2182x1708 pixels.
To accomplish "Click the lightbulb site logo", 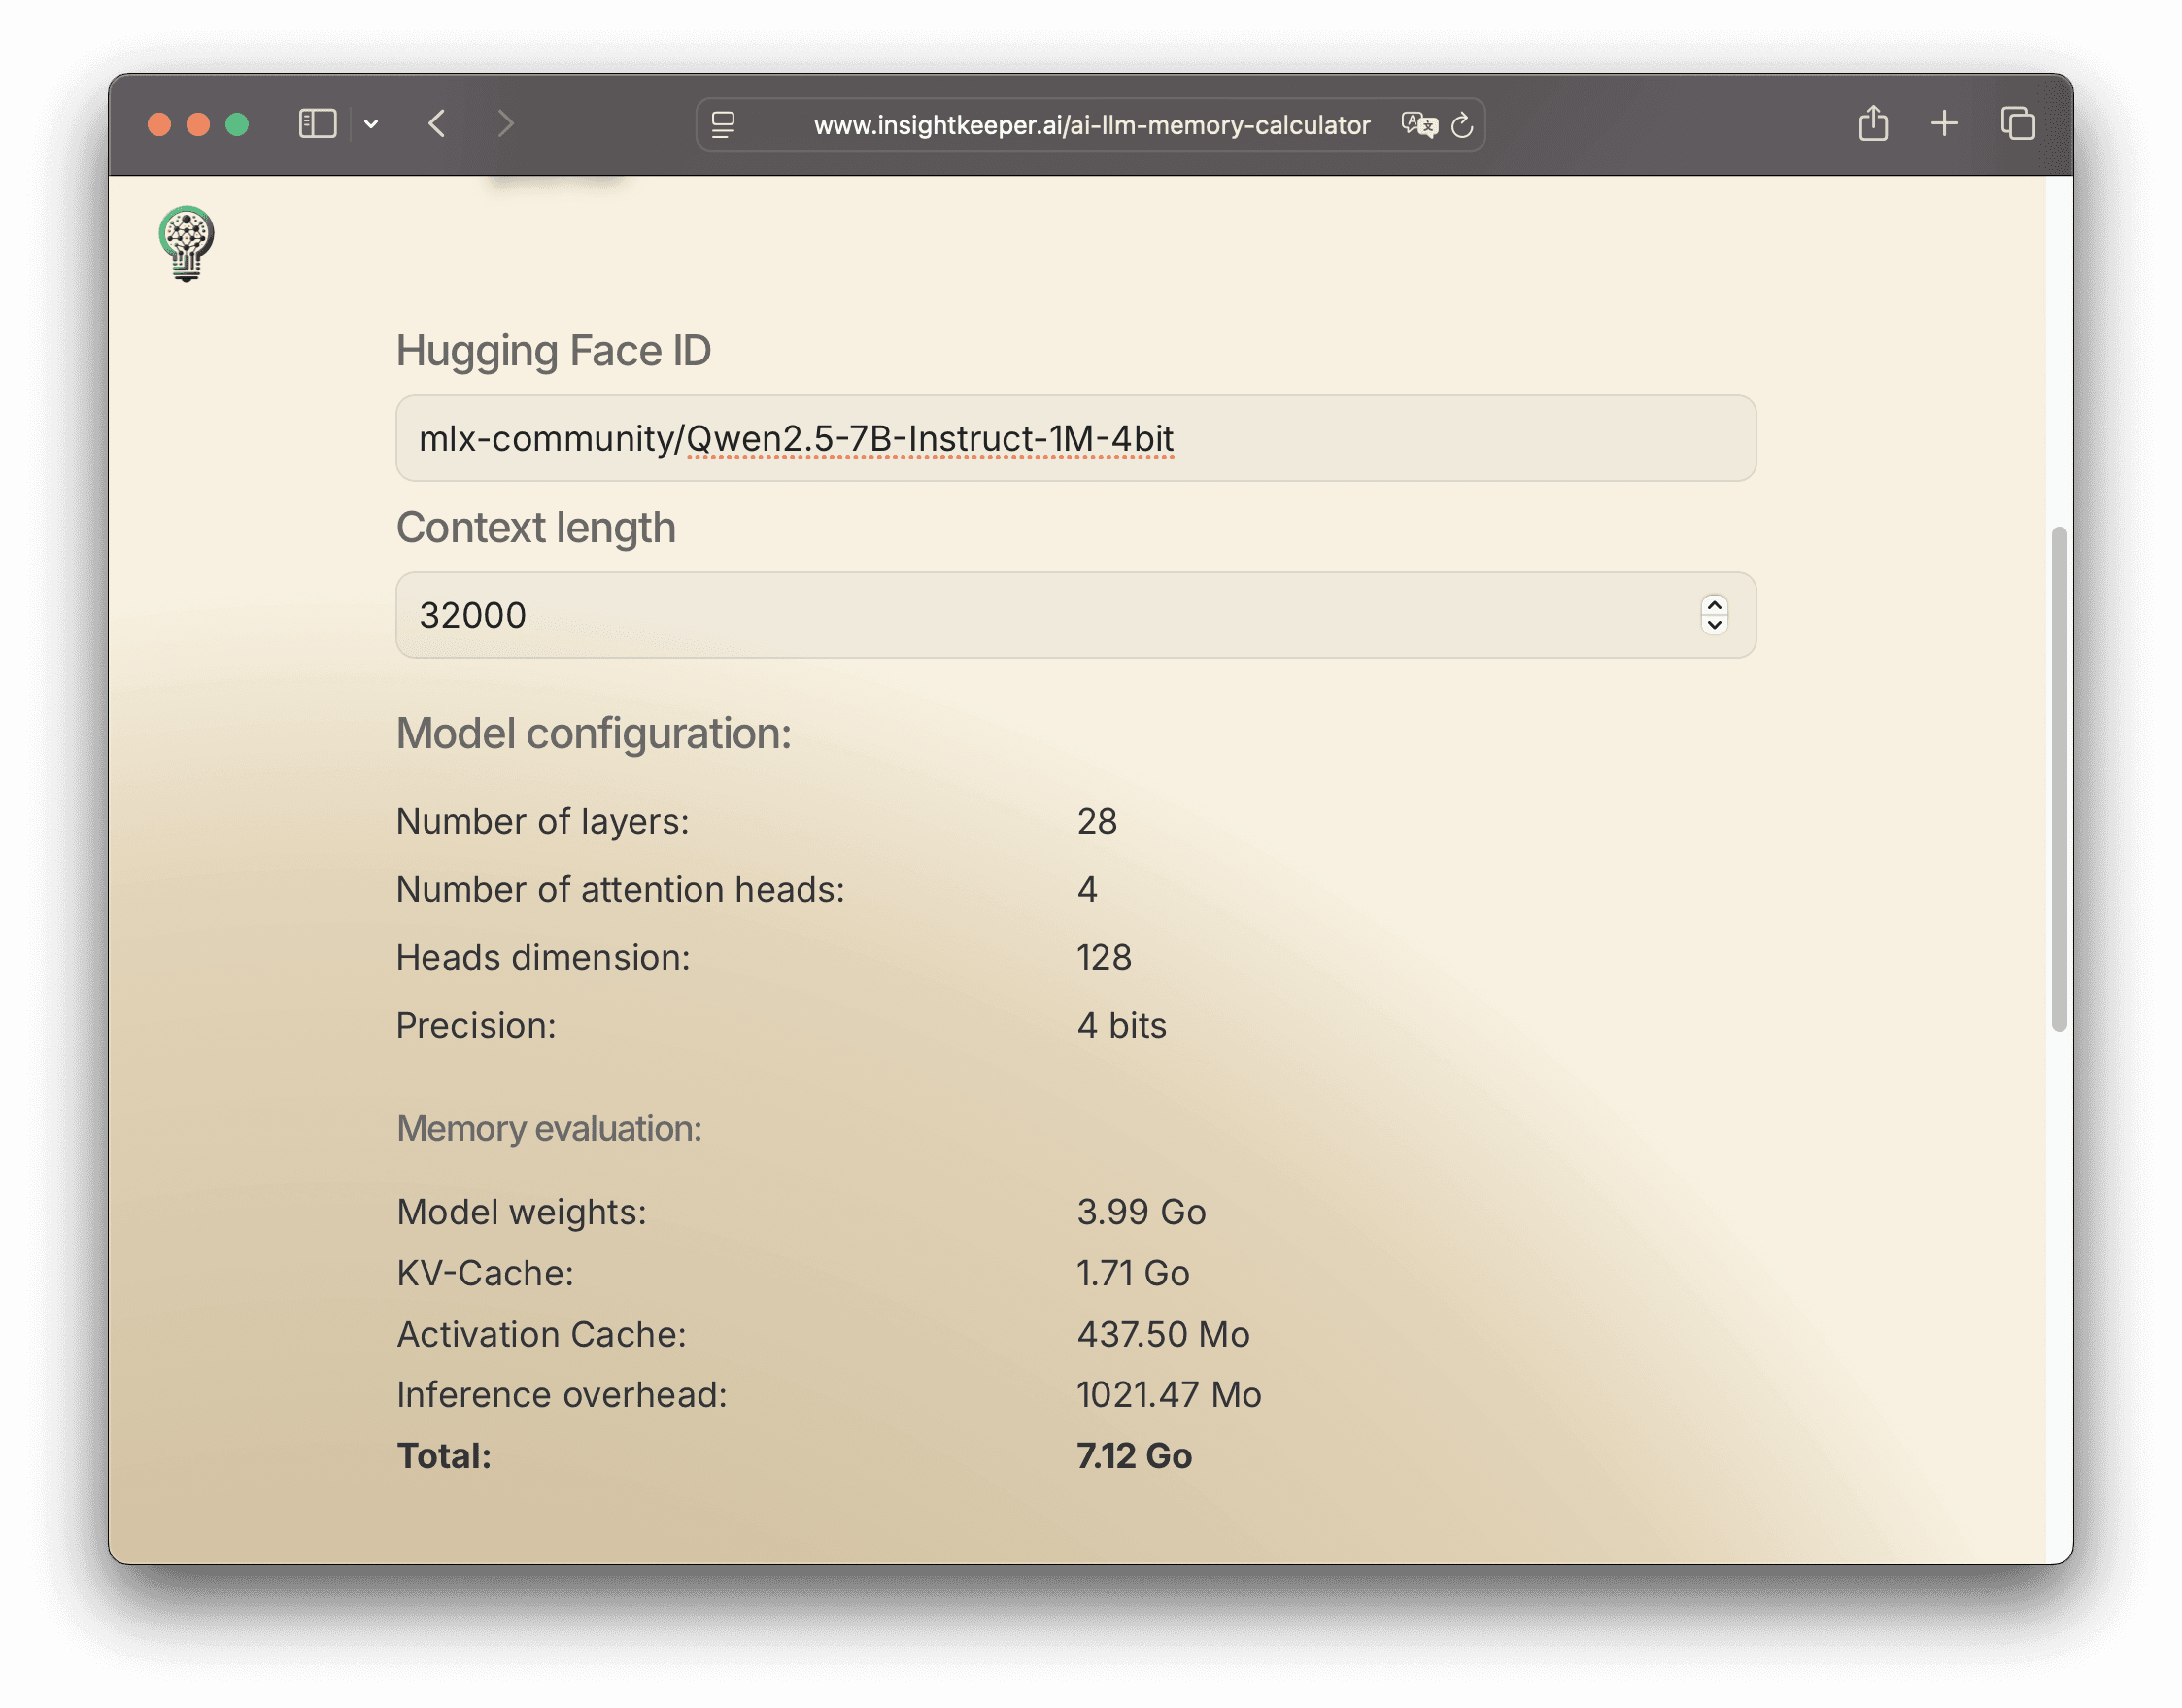I will 186,243.
